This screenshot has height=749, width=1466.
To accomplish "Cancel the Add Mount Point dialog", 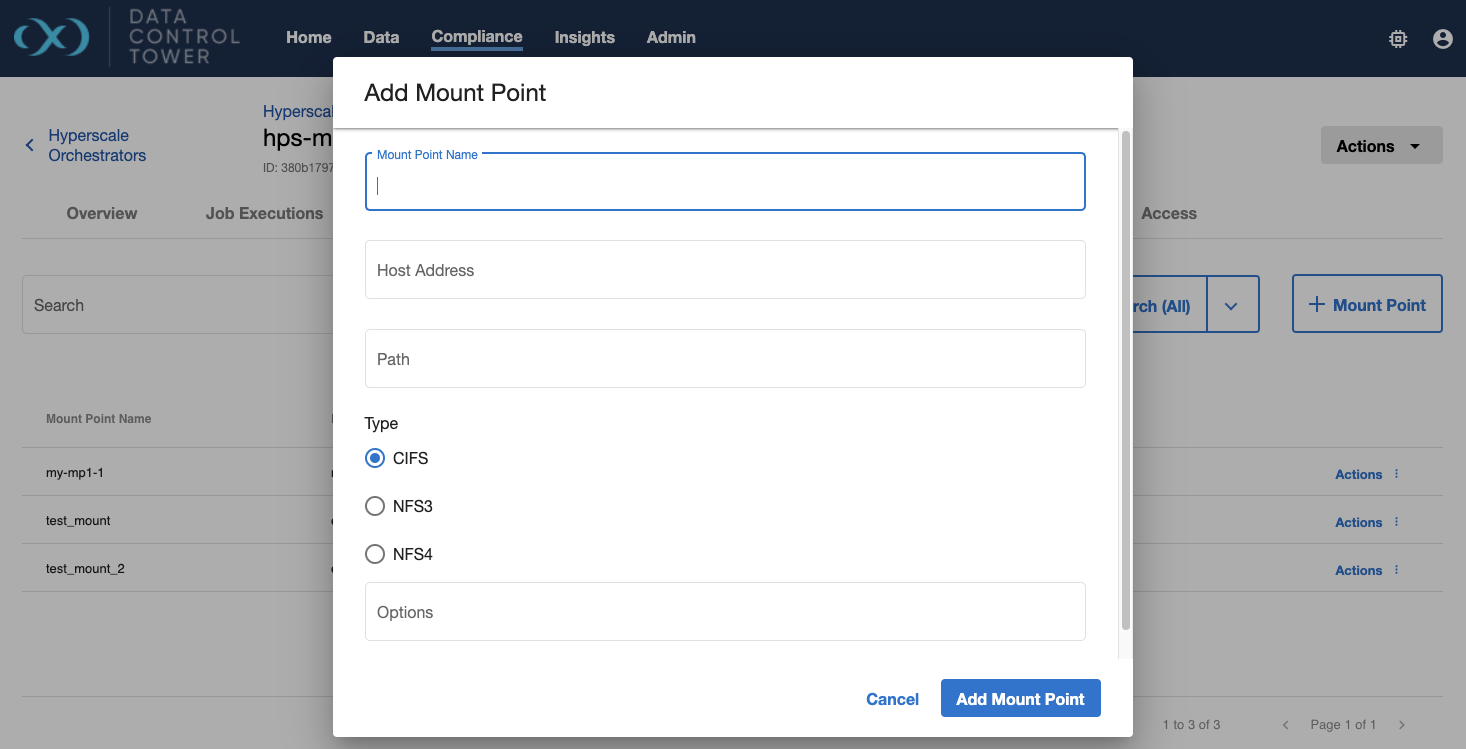I will pyautogui.click(x=892, y=699).
